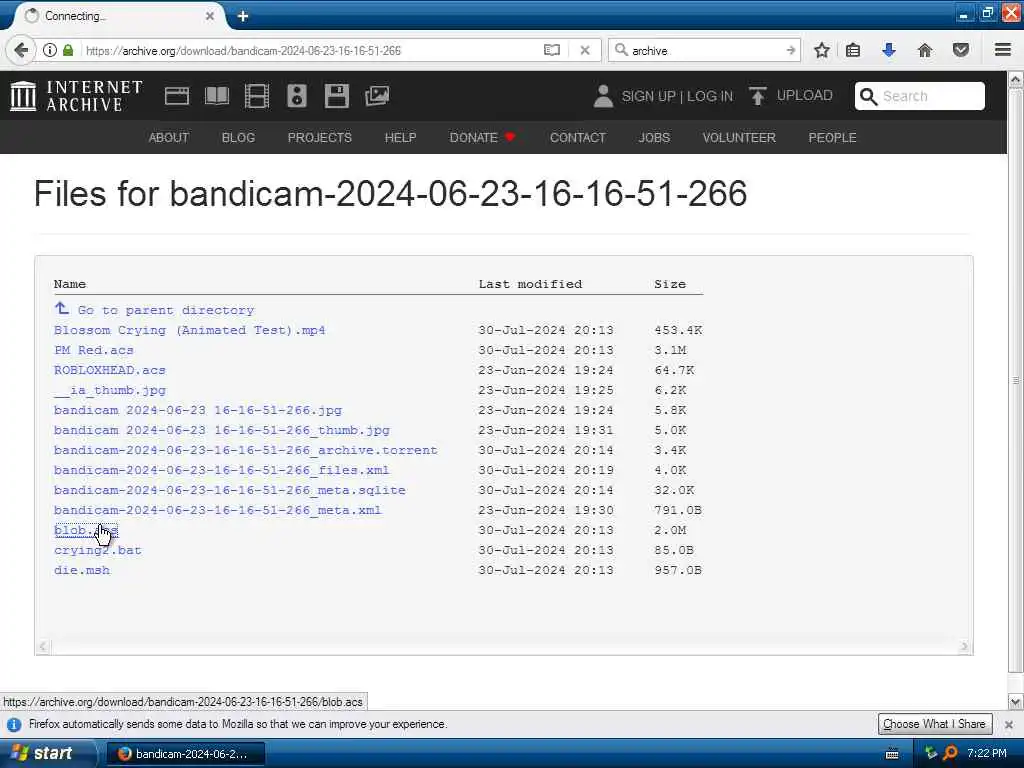Download the _archive.torrent file
The height and width of the screenshot is (768, 1024).
[x=246, y=450]
